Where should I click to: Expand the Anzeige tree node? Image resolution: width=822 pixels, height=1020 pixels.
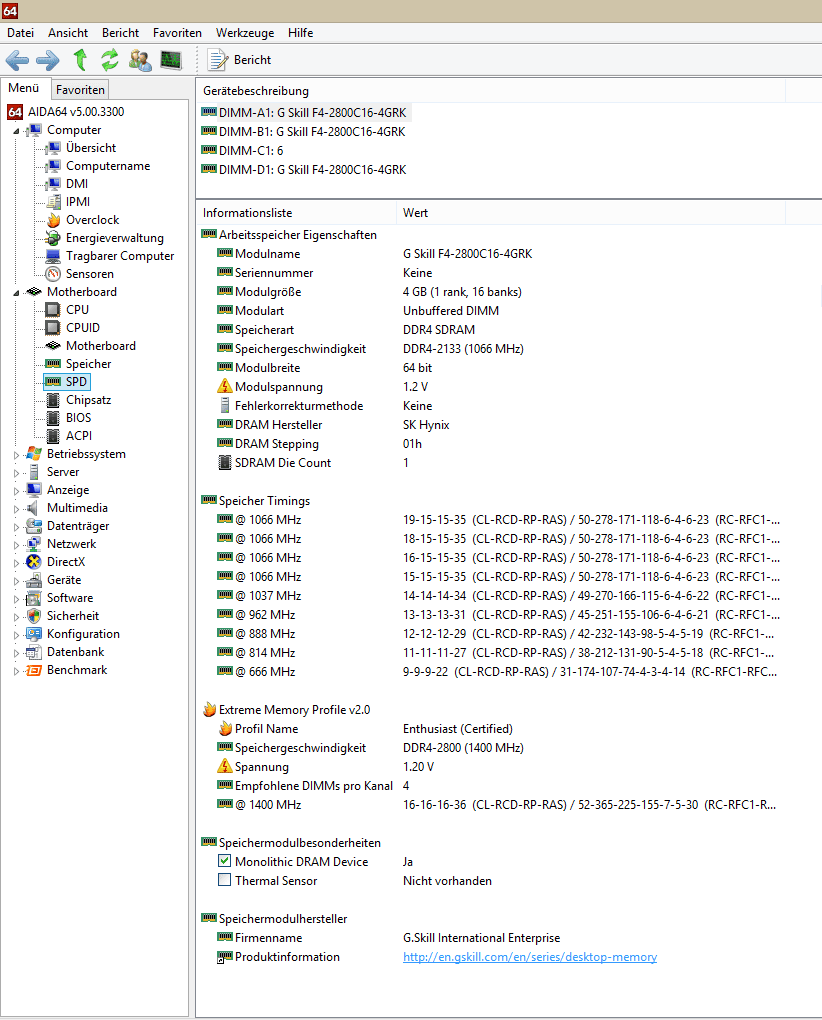[x=16, y=490]
